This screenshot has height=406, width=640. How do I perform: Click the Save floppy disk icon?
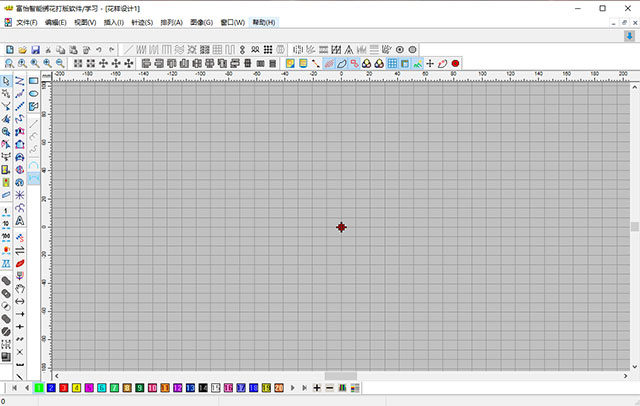tap(35, 49)
